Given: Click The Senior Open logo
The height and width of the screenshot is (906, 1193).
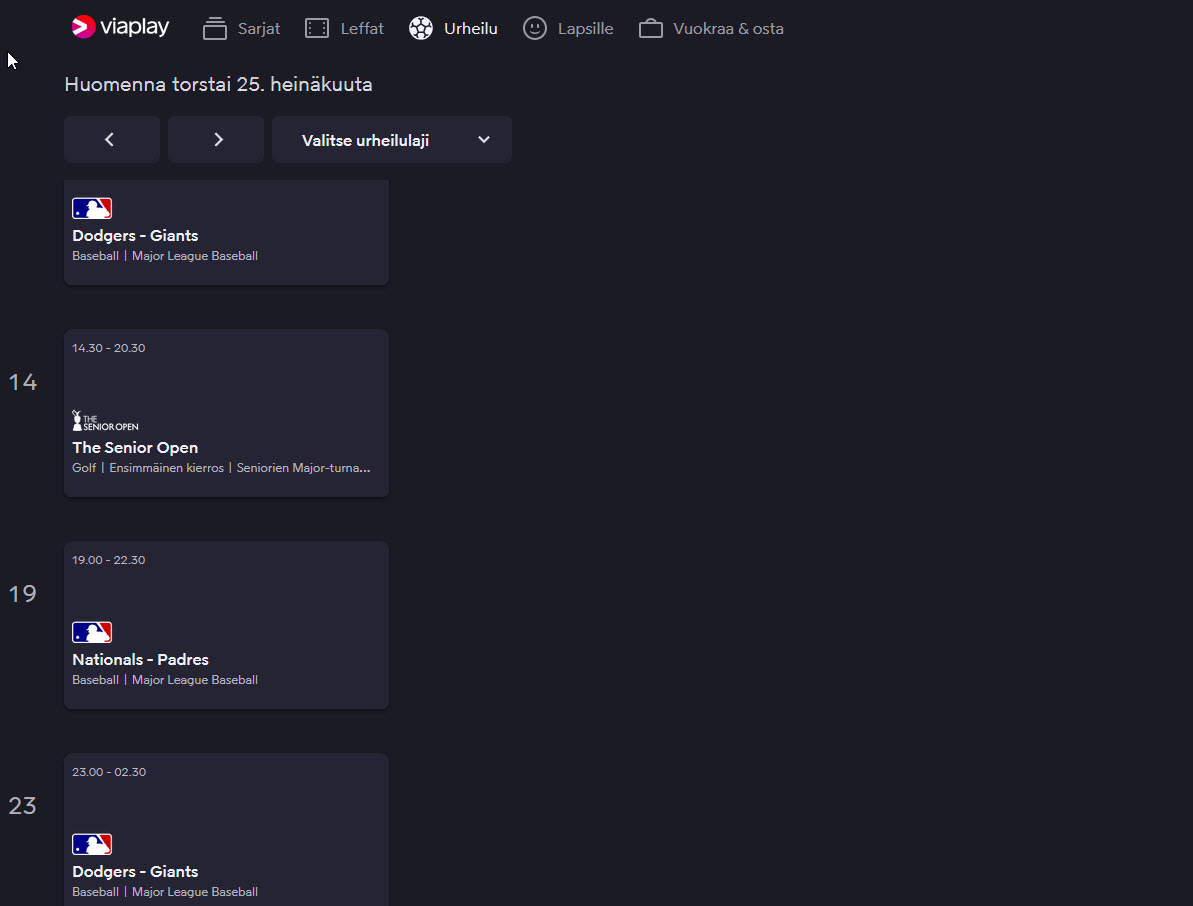Looking at the screenshot, I should pos(105,421).
